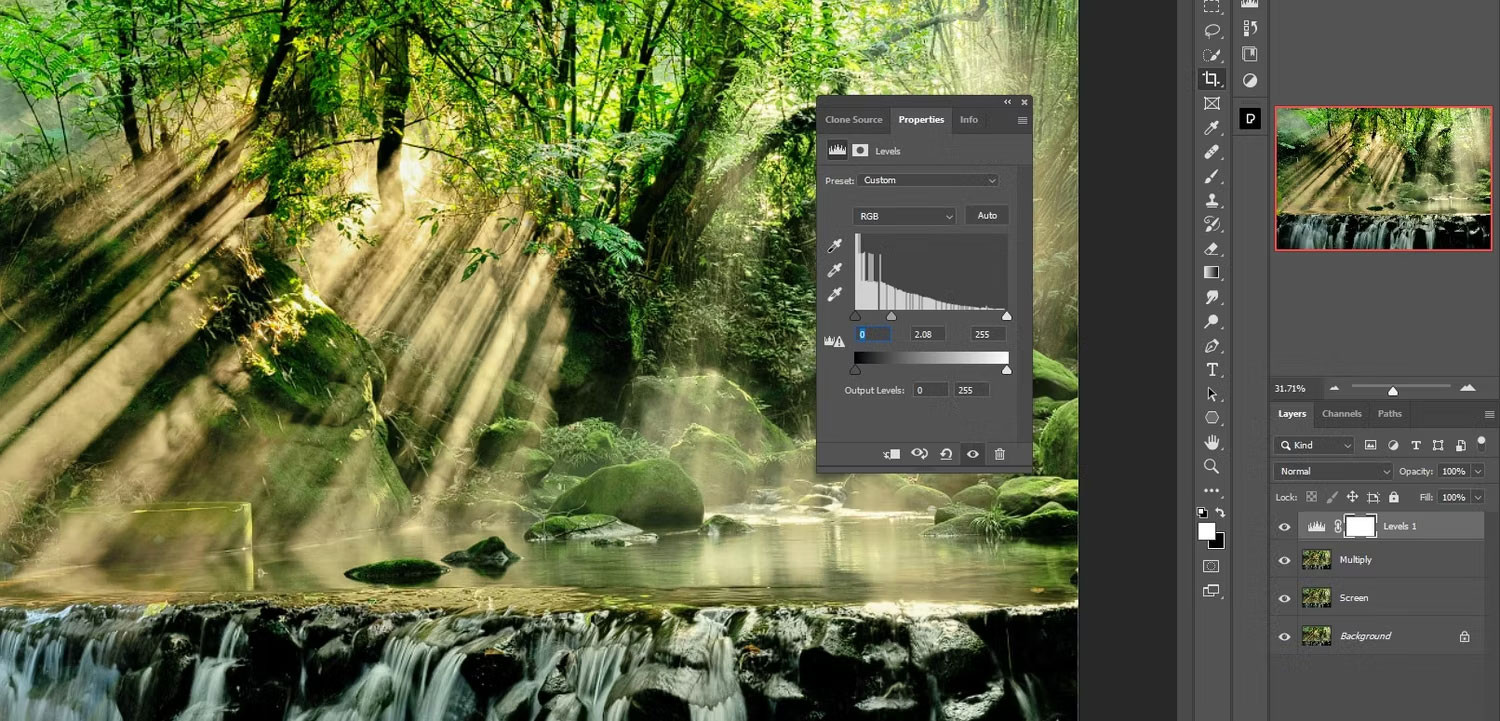This screenshot has height=721, width=1500.
Task: Select the Type tool
Action: [1212, 370]
